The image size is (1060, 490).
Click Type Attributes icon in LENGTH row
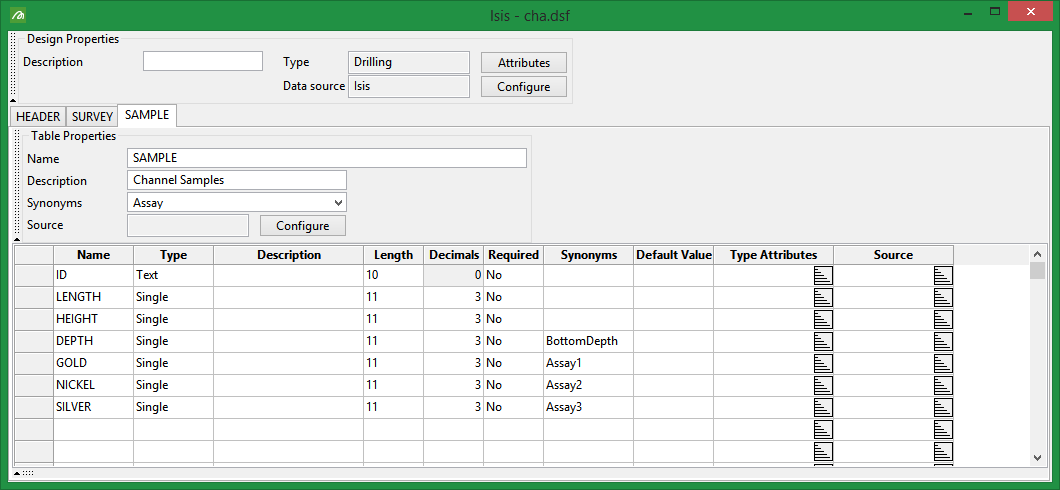click(822, 297)
